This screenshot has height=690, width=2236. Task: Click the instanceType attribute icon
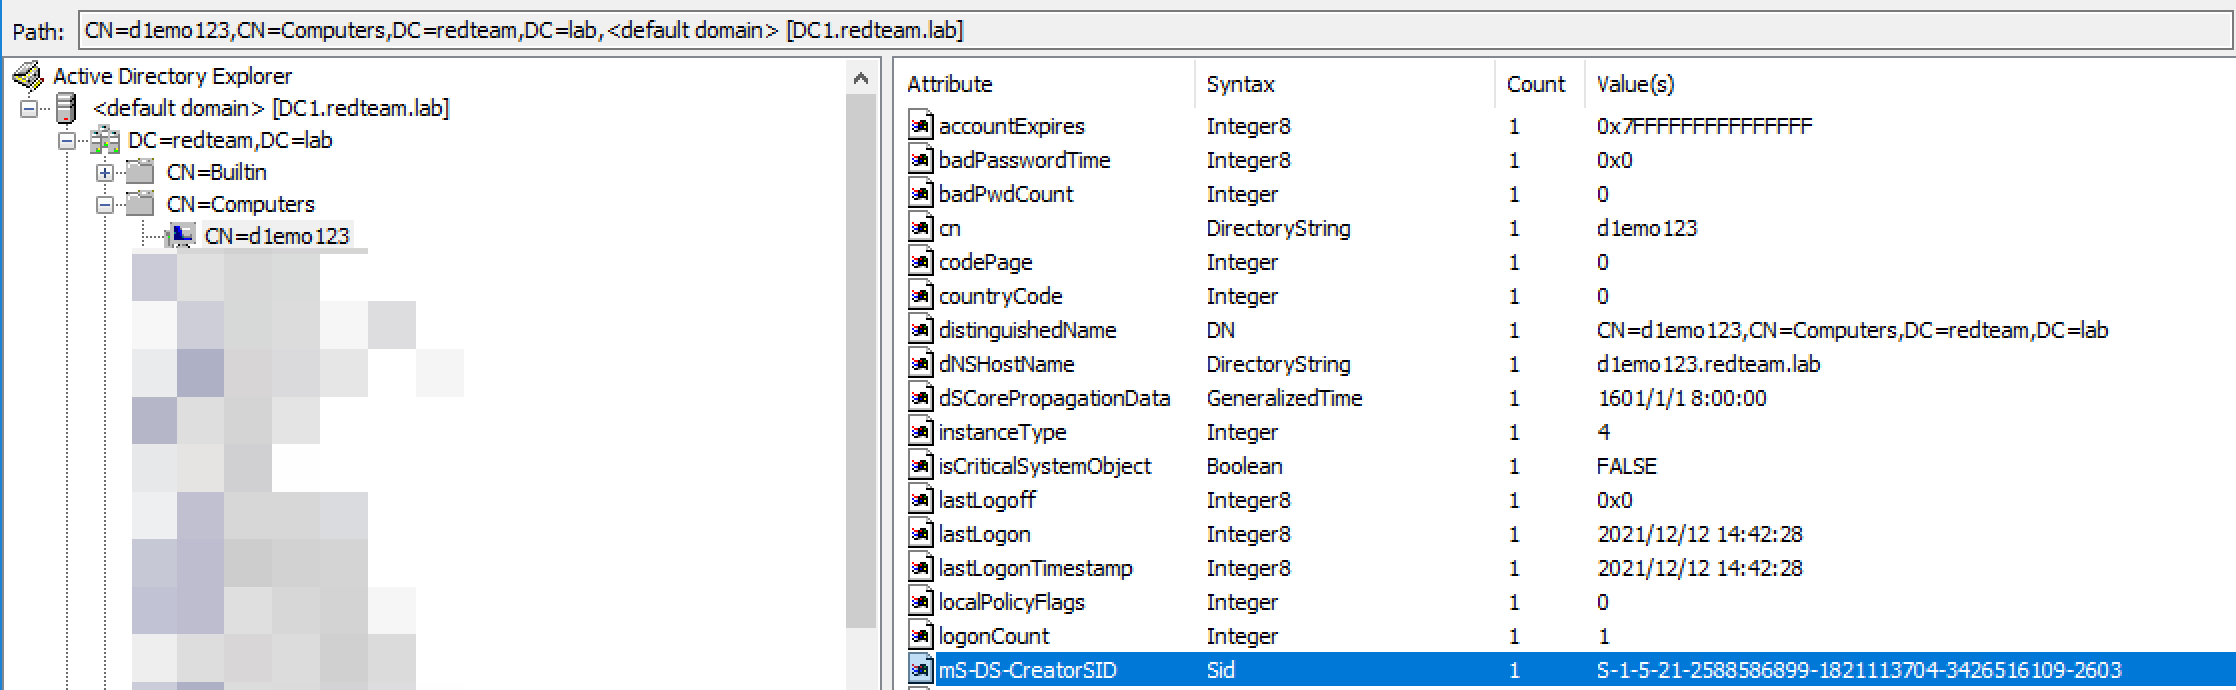pos(920,431)
